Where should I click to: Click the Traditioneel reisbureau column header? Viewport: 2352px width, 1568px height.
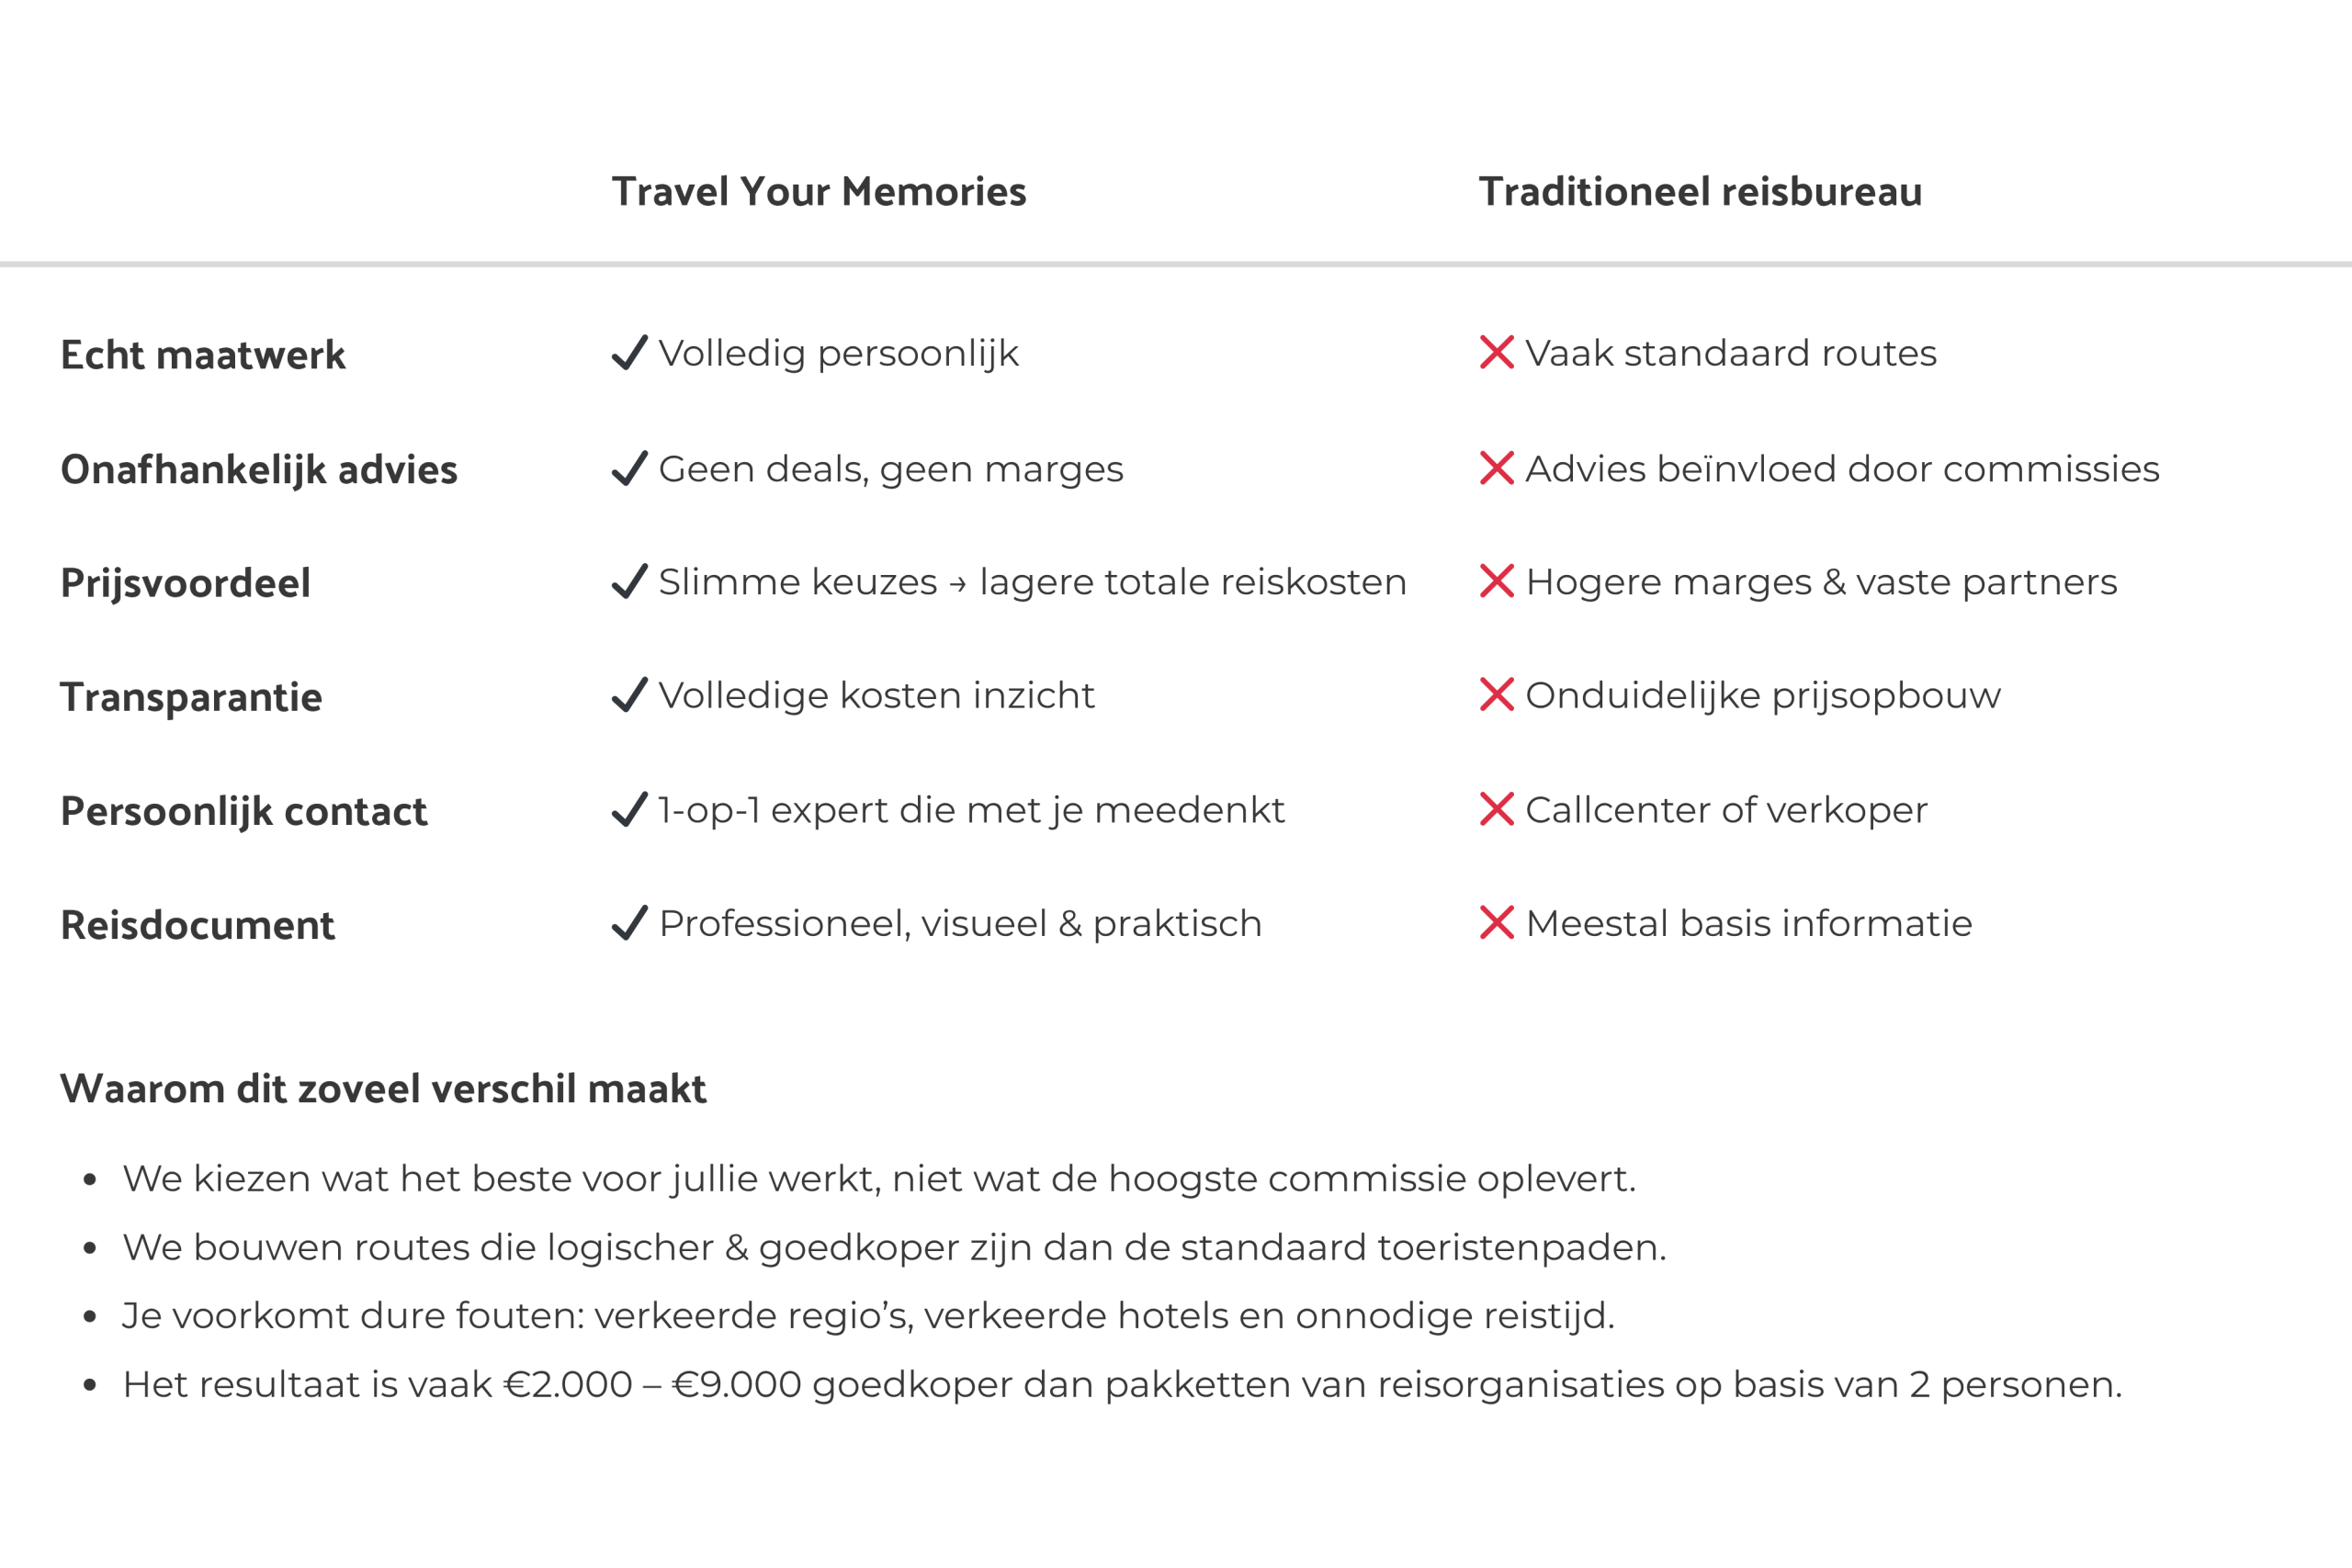click(x=1700, y=192)
